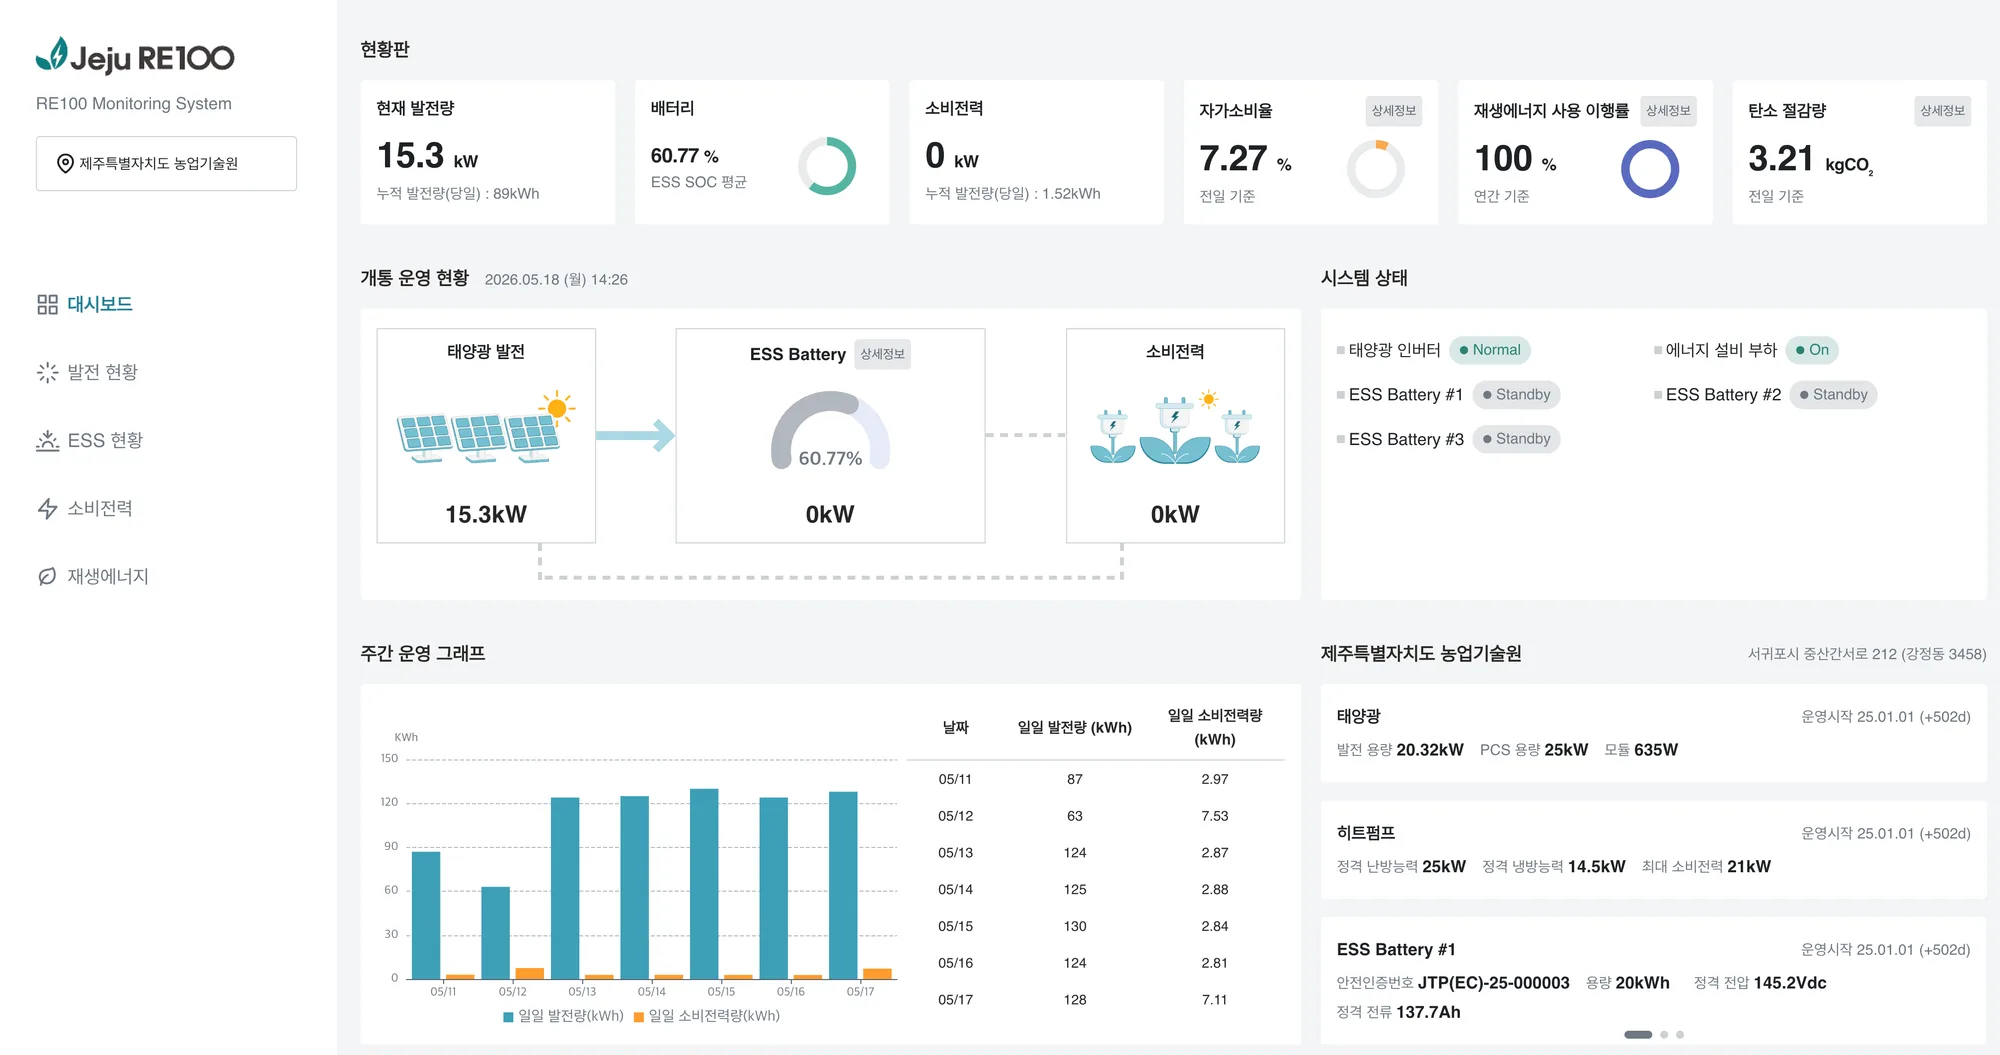2000x1055 pixels.
Task: Click the 일일 발전량 (kWh) column header
Action: point(1075,727)
